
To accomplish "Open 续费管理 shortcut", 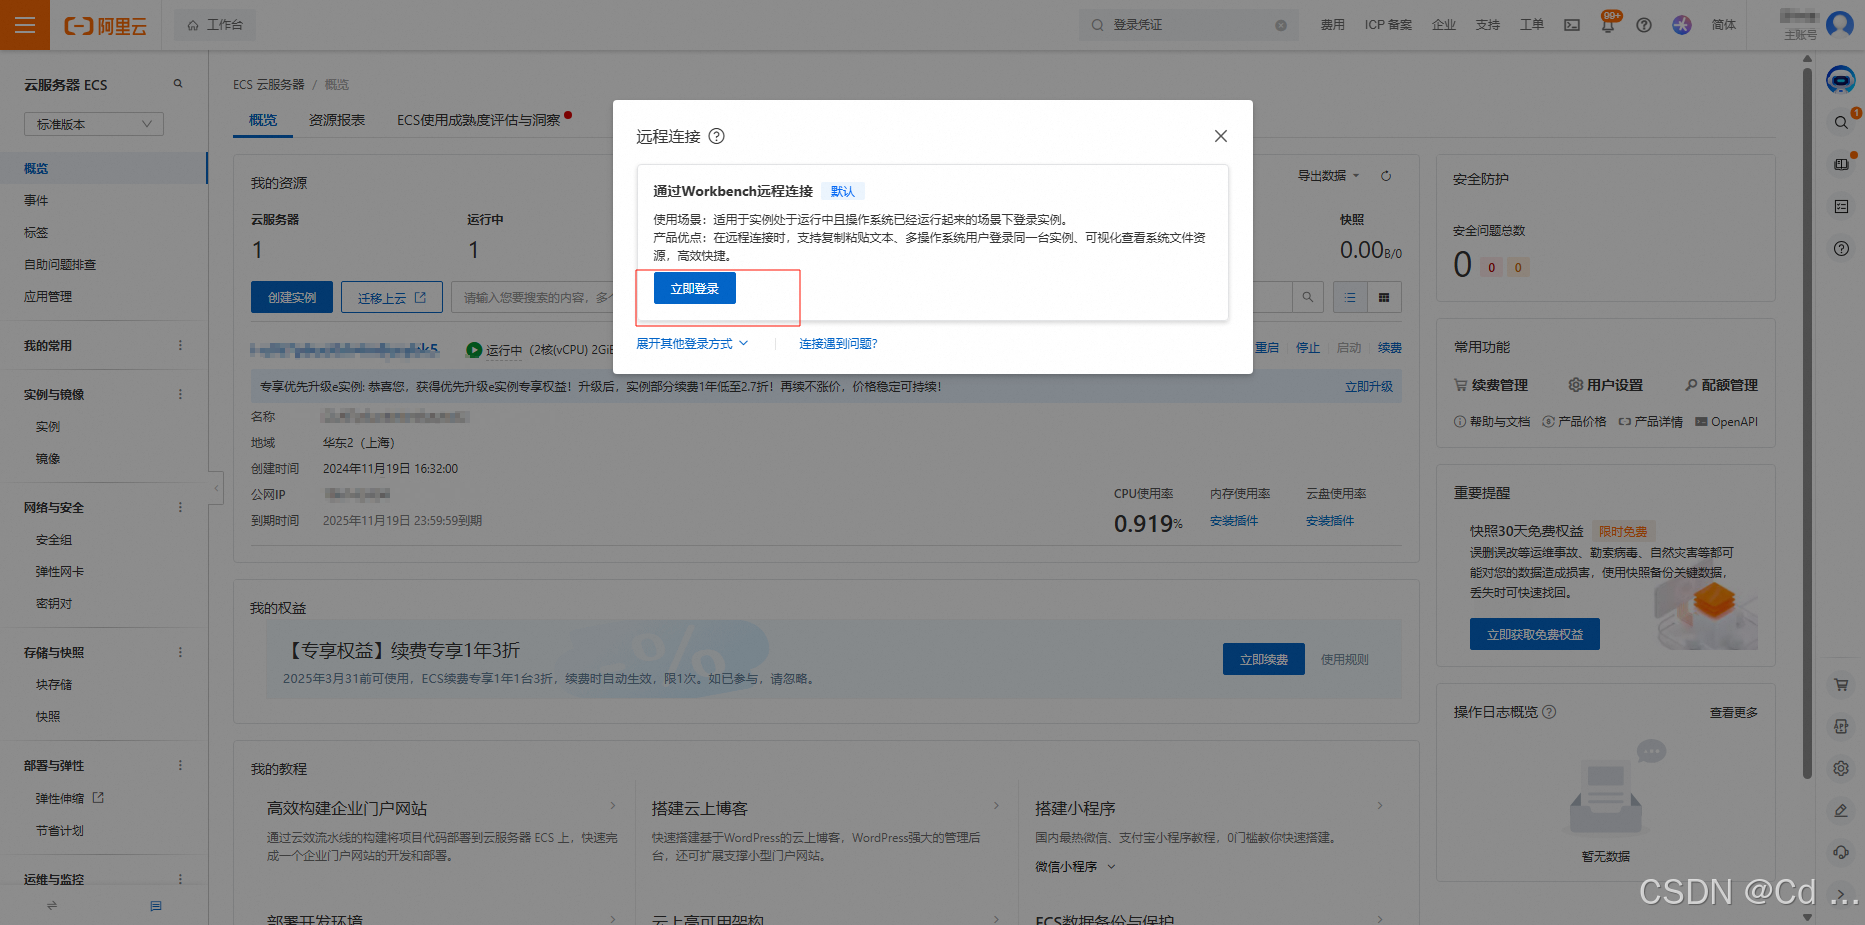I will pos(1491,385).
